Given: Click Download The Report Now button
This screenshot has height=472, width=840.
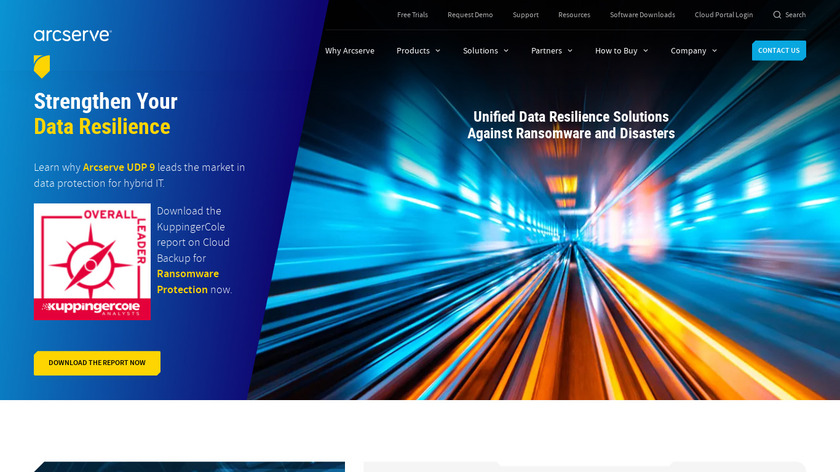Looking at the screenshot, I should tap(97, 363).
